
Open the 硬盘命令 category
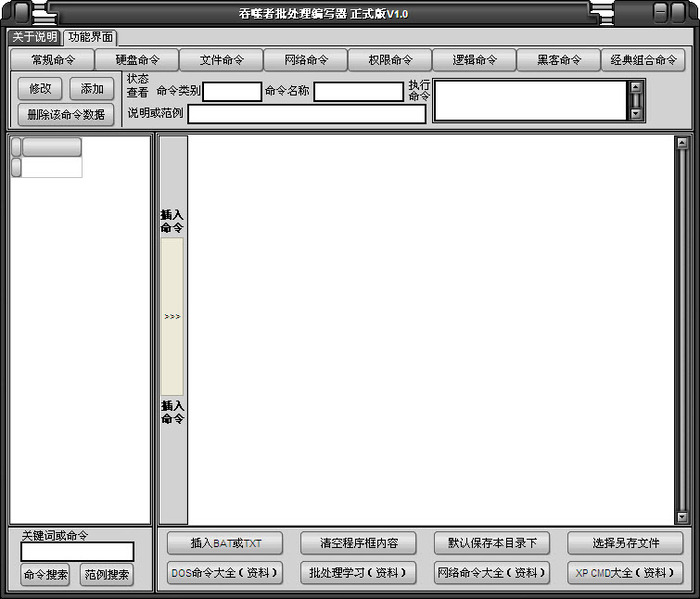pos(137,60)
